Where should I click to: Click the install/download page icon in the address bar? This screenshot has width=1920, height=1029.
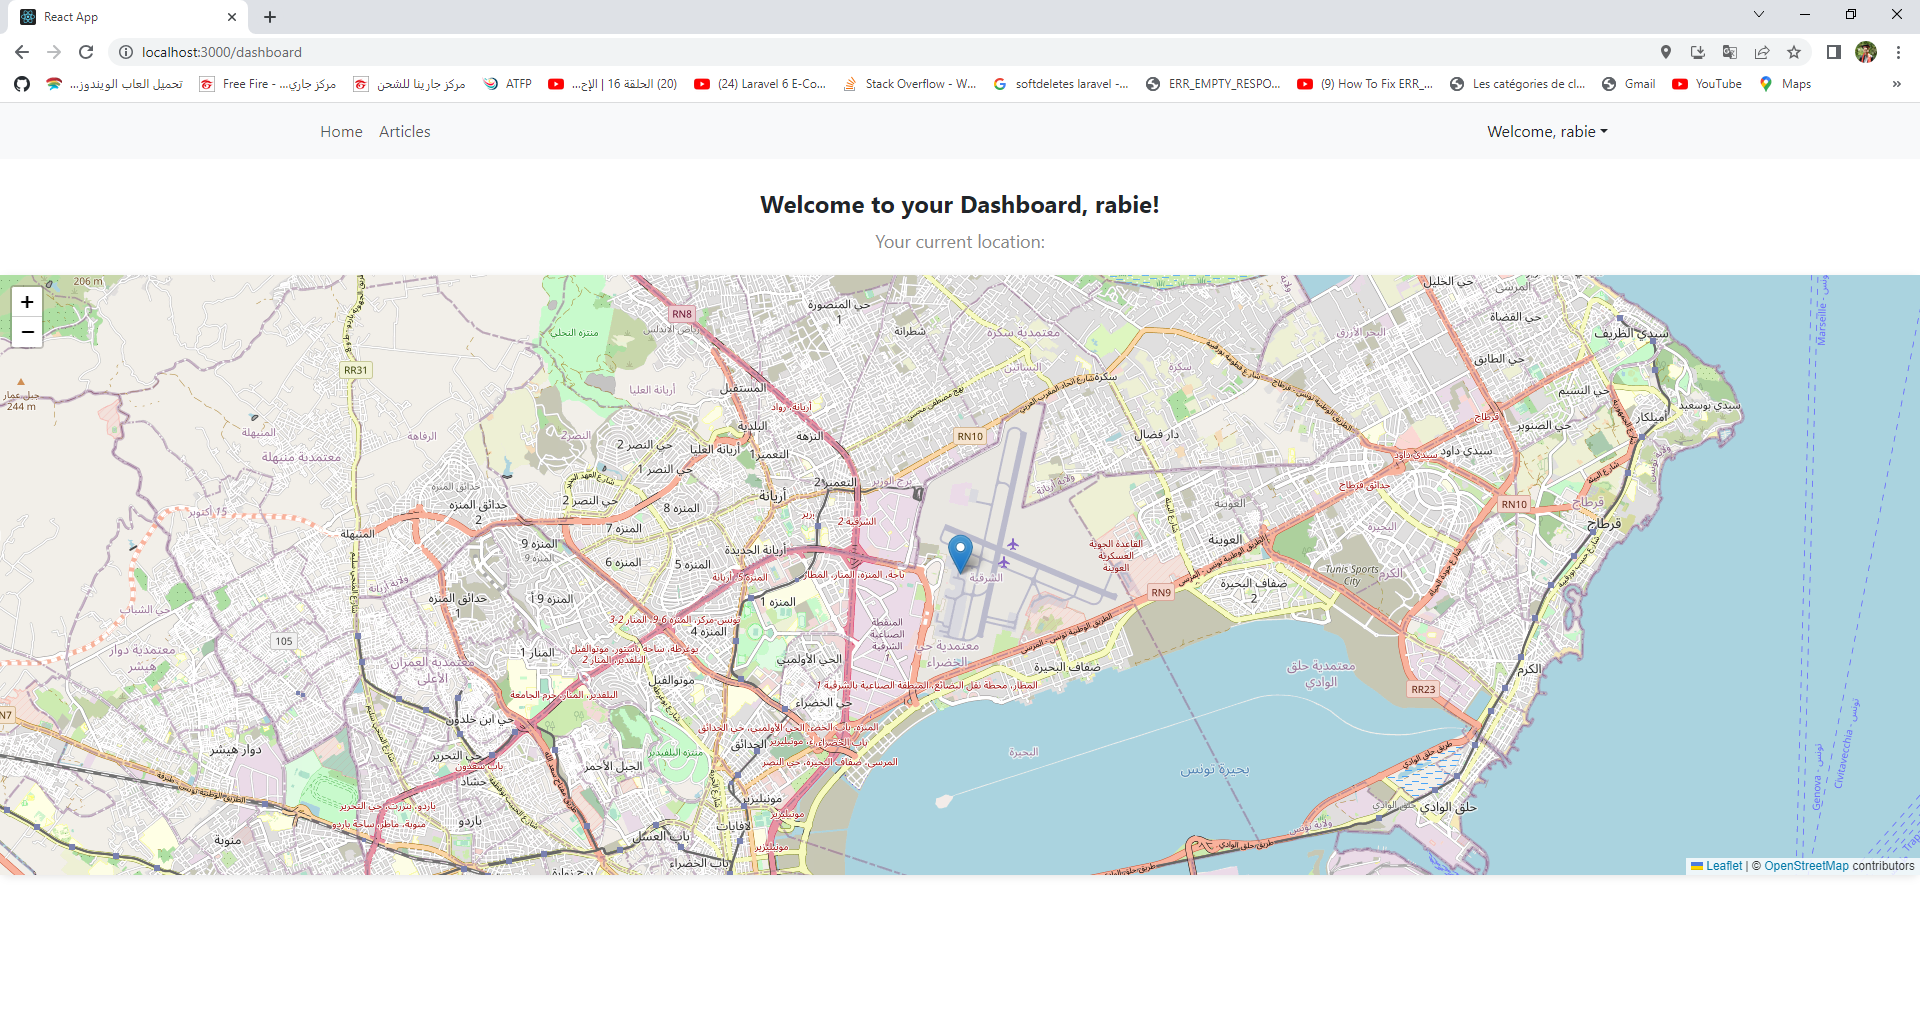coord(1697,52)
